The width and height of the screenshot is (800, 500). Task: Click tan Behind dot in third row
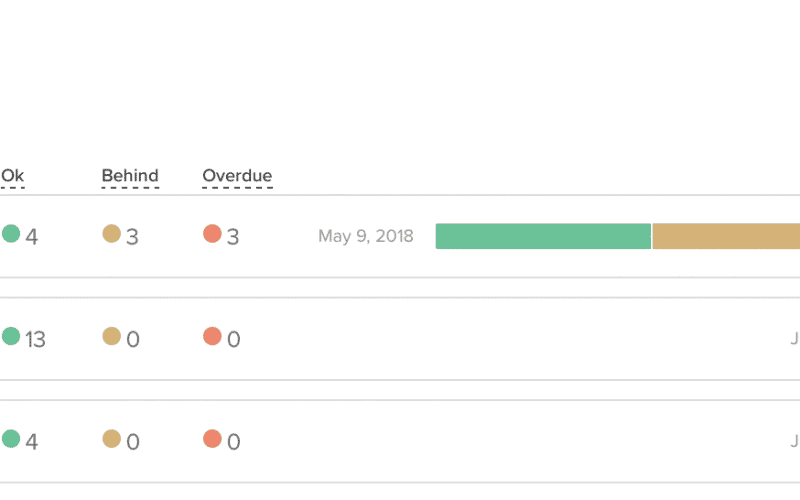pos(112,438)
